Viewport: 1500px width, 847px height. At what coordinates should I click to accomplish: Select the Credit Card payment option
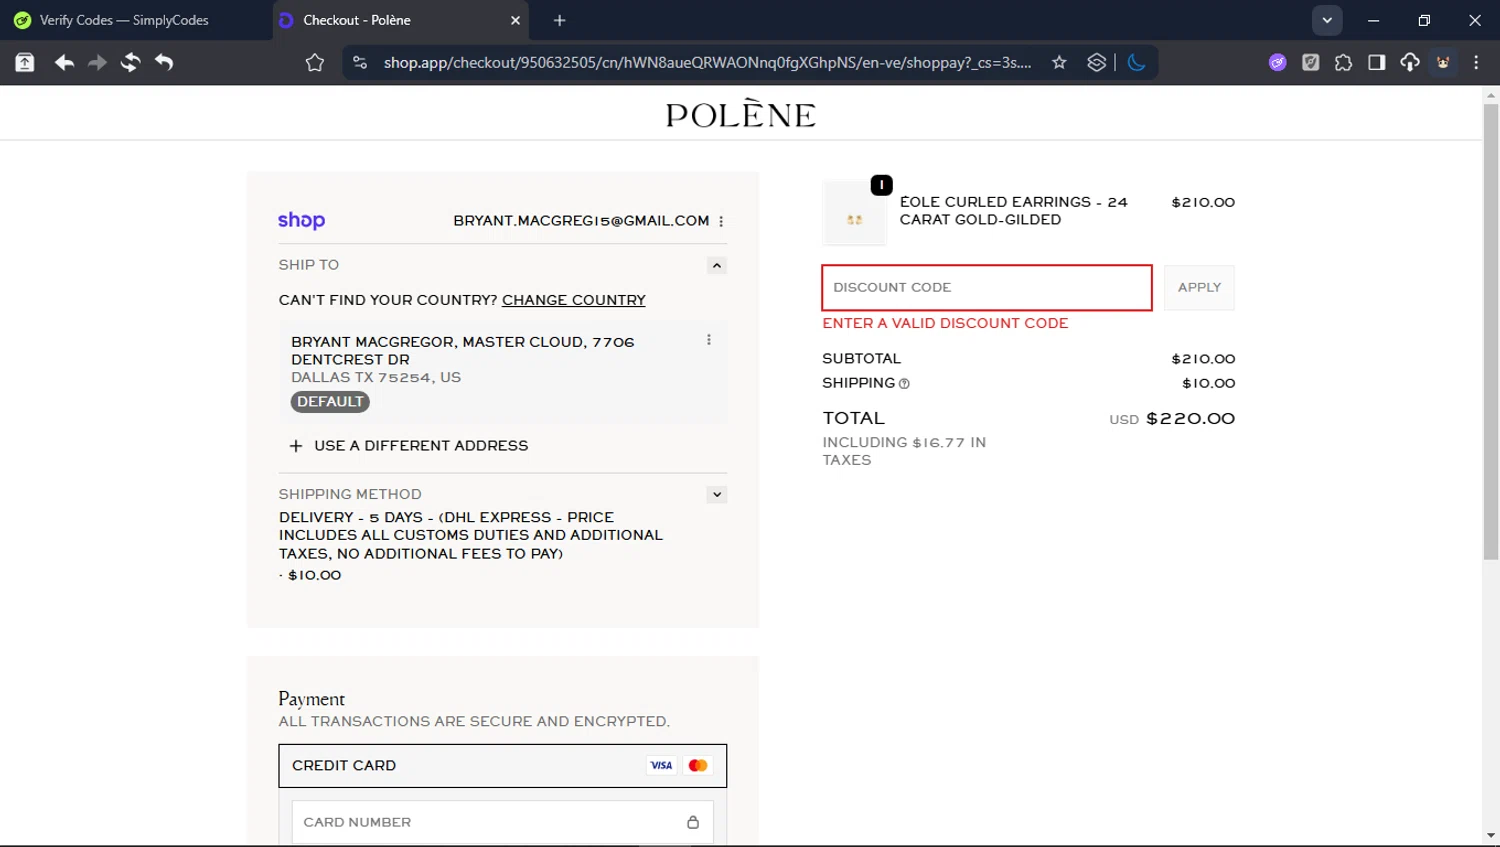coord(503,766)
